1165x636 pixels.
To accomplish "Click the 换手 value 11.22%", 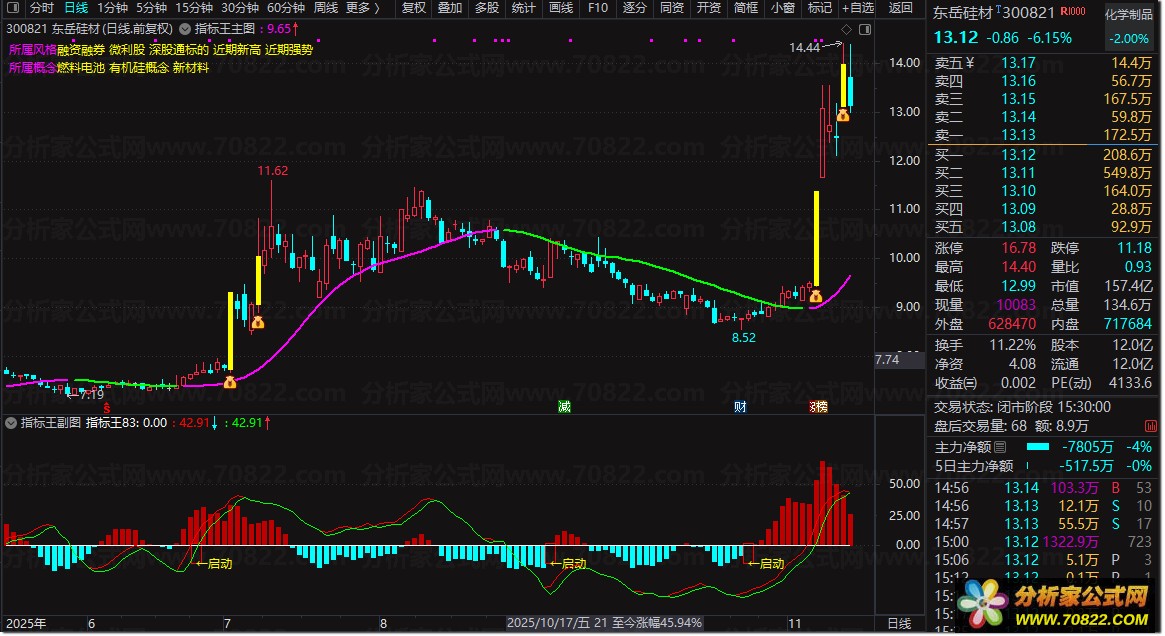I will 1013,345.
